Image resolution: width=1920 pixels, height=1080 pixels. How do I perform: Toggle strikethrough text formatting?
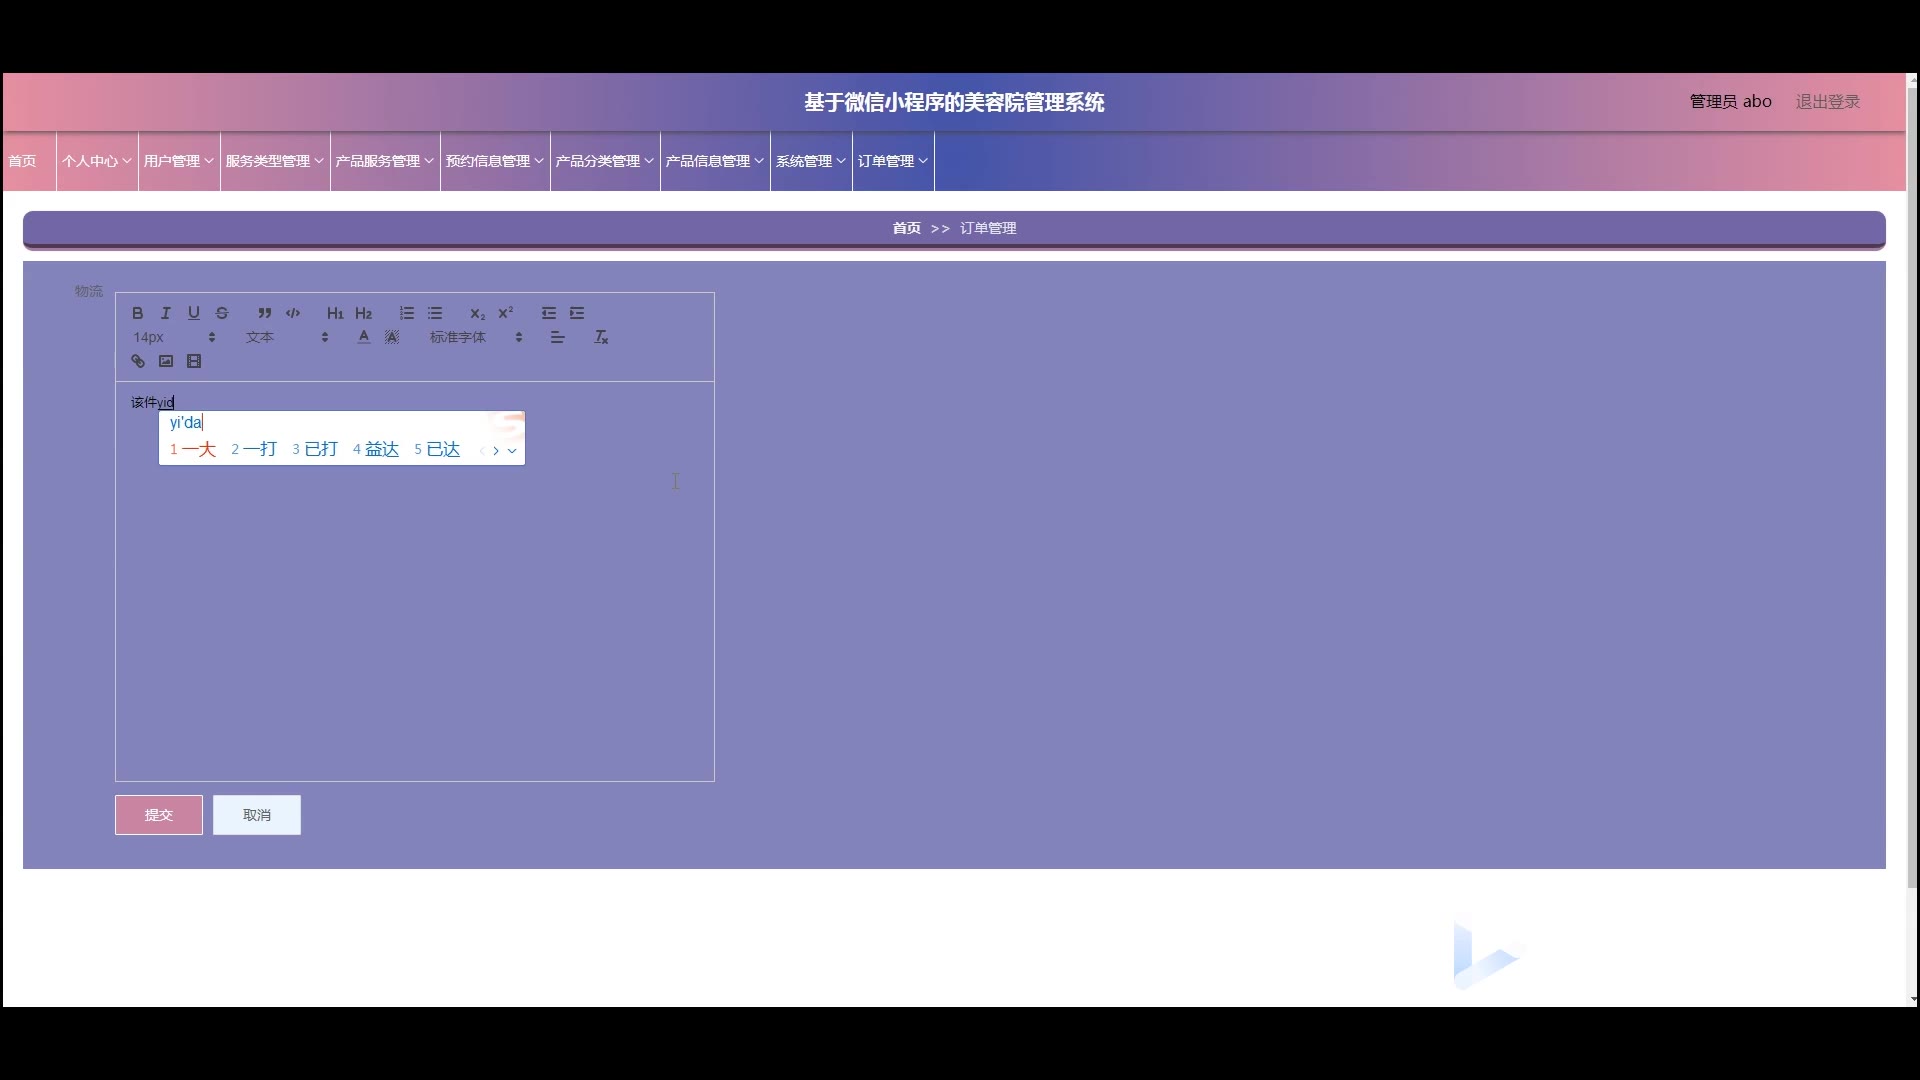tap(222, 313)
